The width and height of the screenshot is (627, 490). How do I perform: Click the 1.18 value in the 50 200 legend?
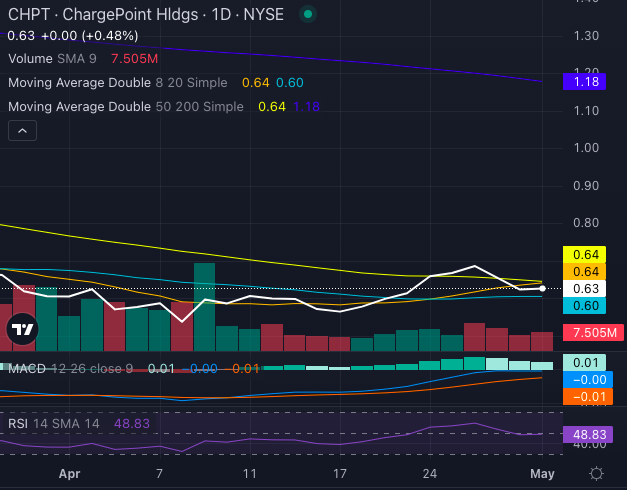point(306,107)
